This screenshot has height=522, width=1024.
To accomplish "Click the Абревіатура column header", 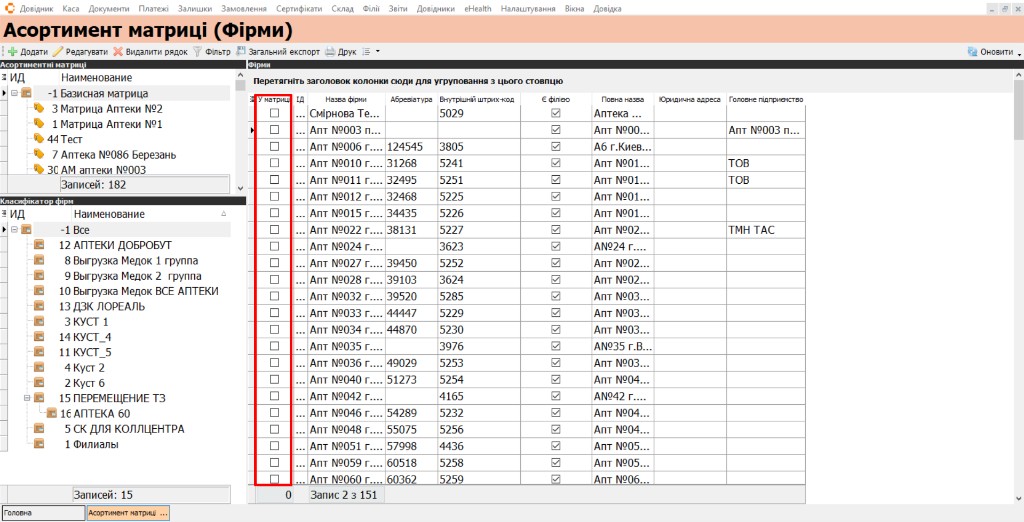I will click(411, 99).
